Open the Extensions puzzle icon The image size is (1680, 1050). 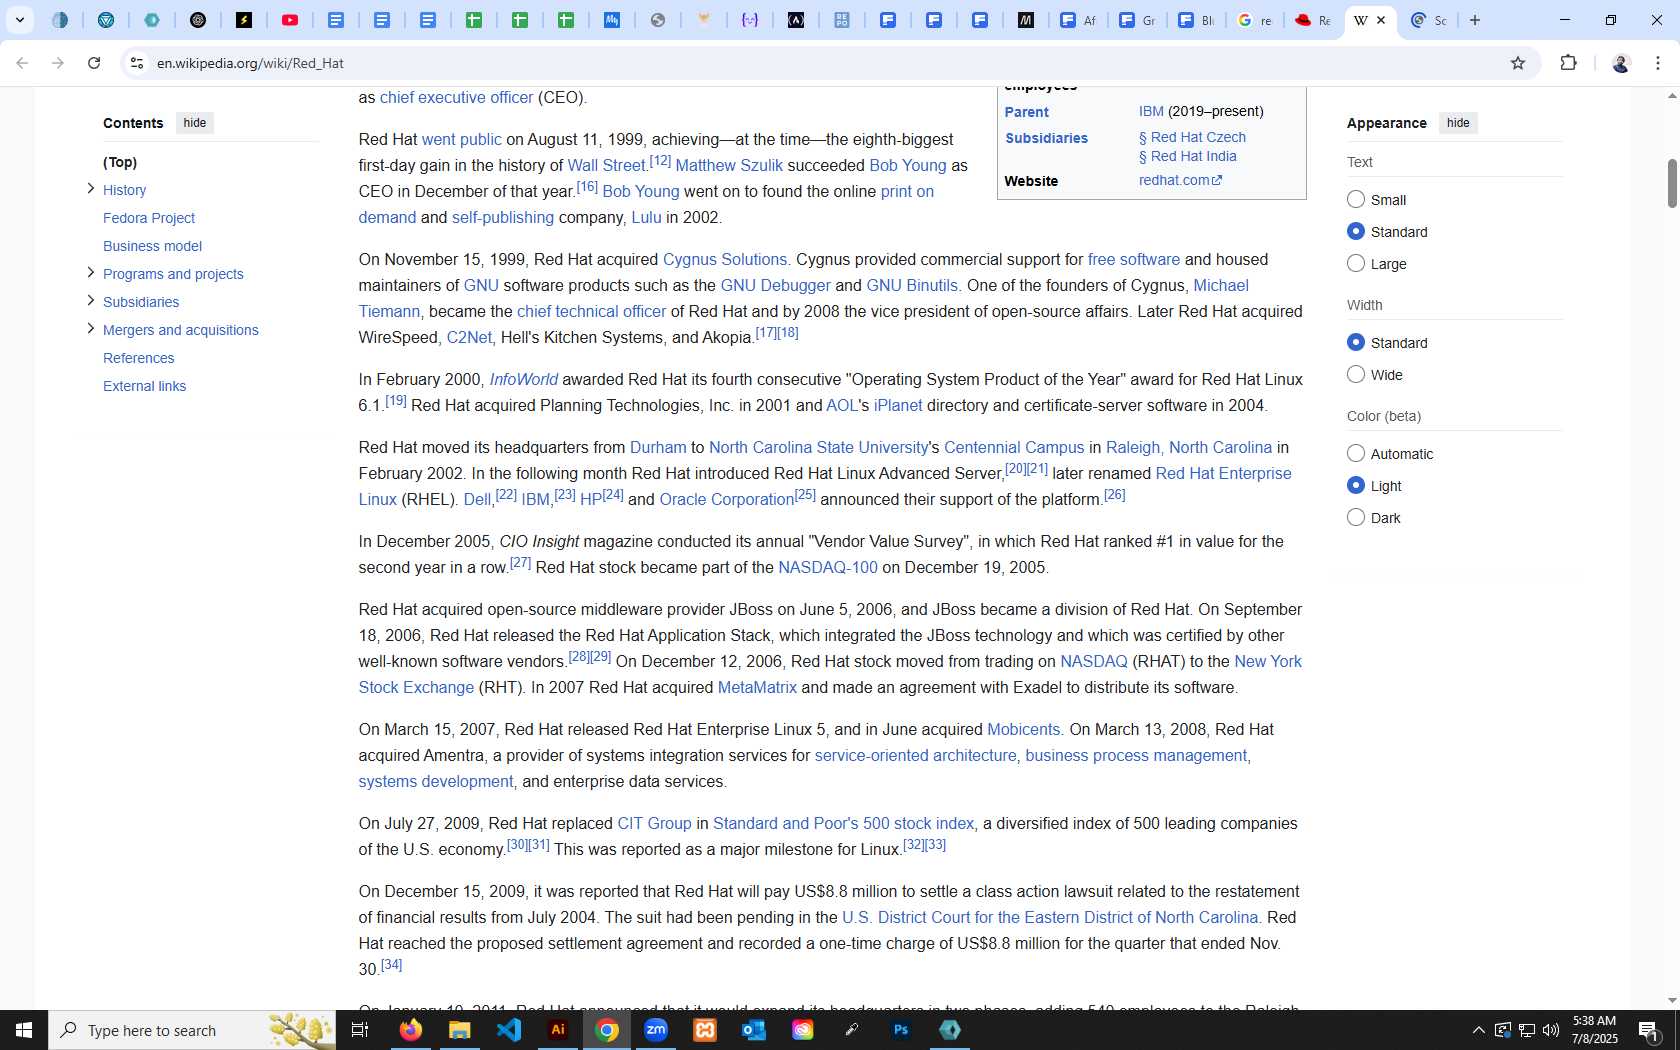[x=1568, y=63]
